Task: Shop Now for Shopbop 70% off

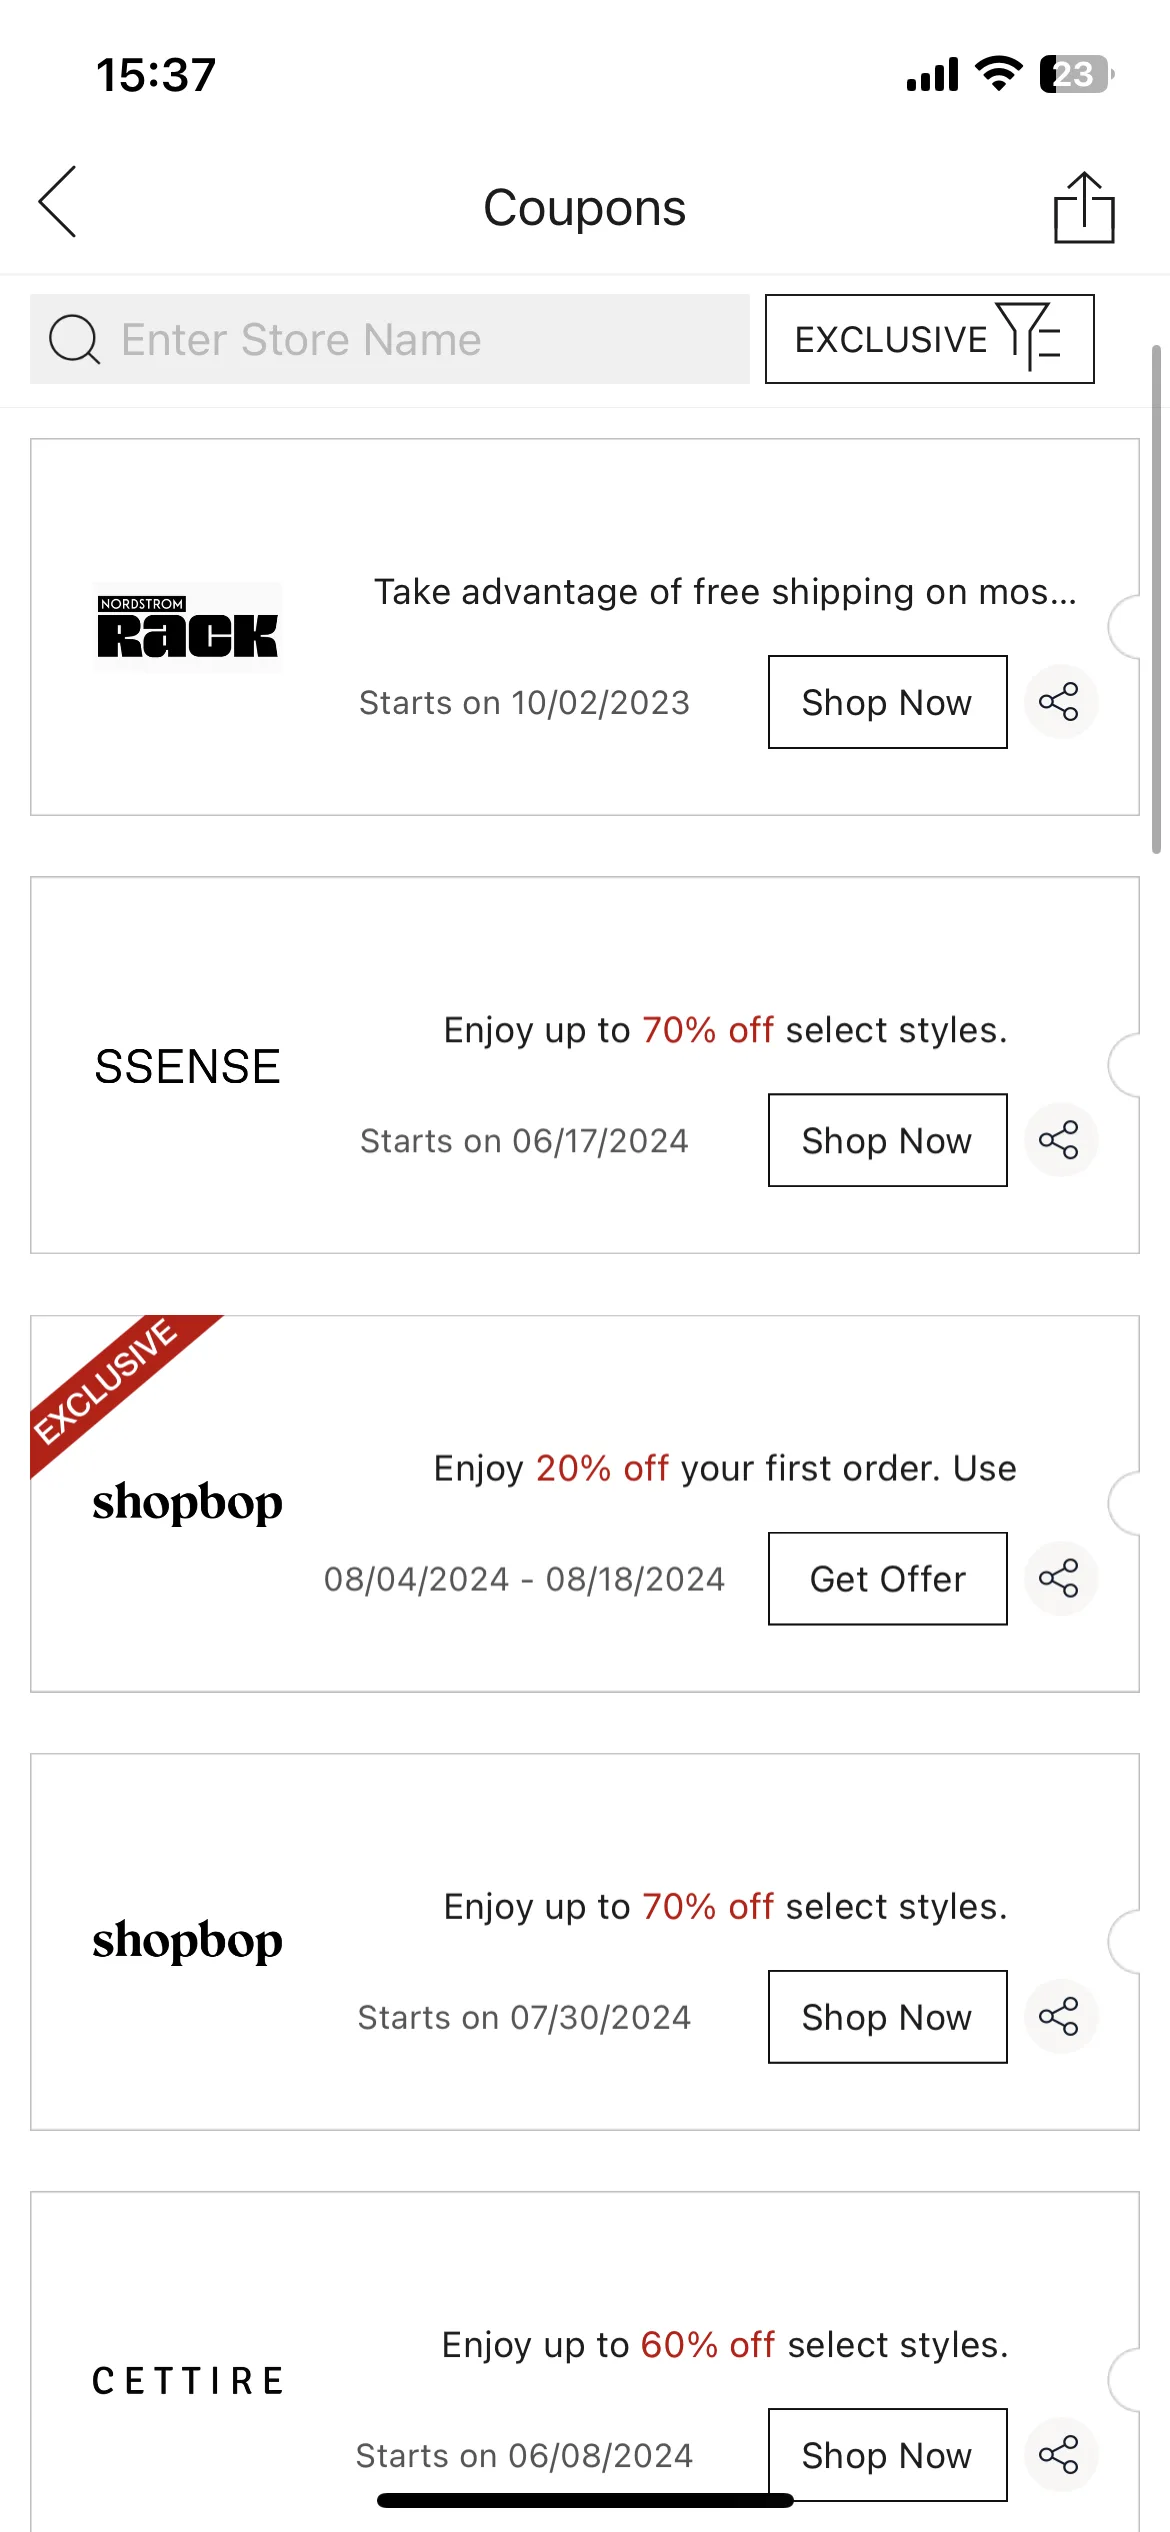Action: click(x=887, y=2017)
